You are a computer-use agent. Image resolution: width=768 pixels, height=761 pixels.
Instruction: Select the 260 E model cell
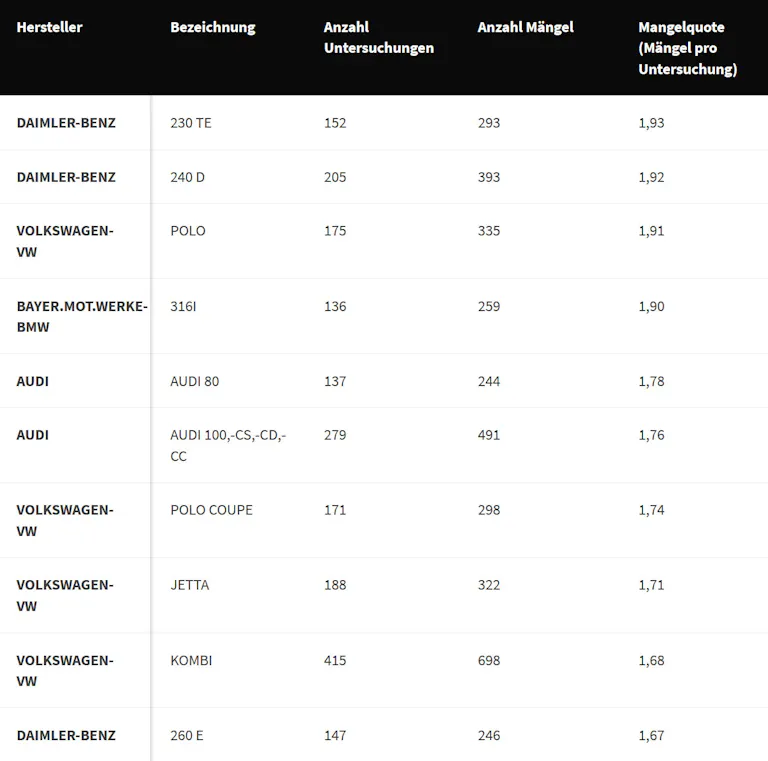[186, 735]
